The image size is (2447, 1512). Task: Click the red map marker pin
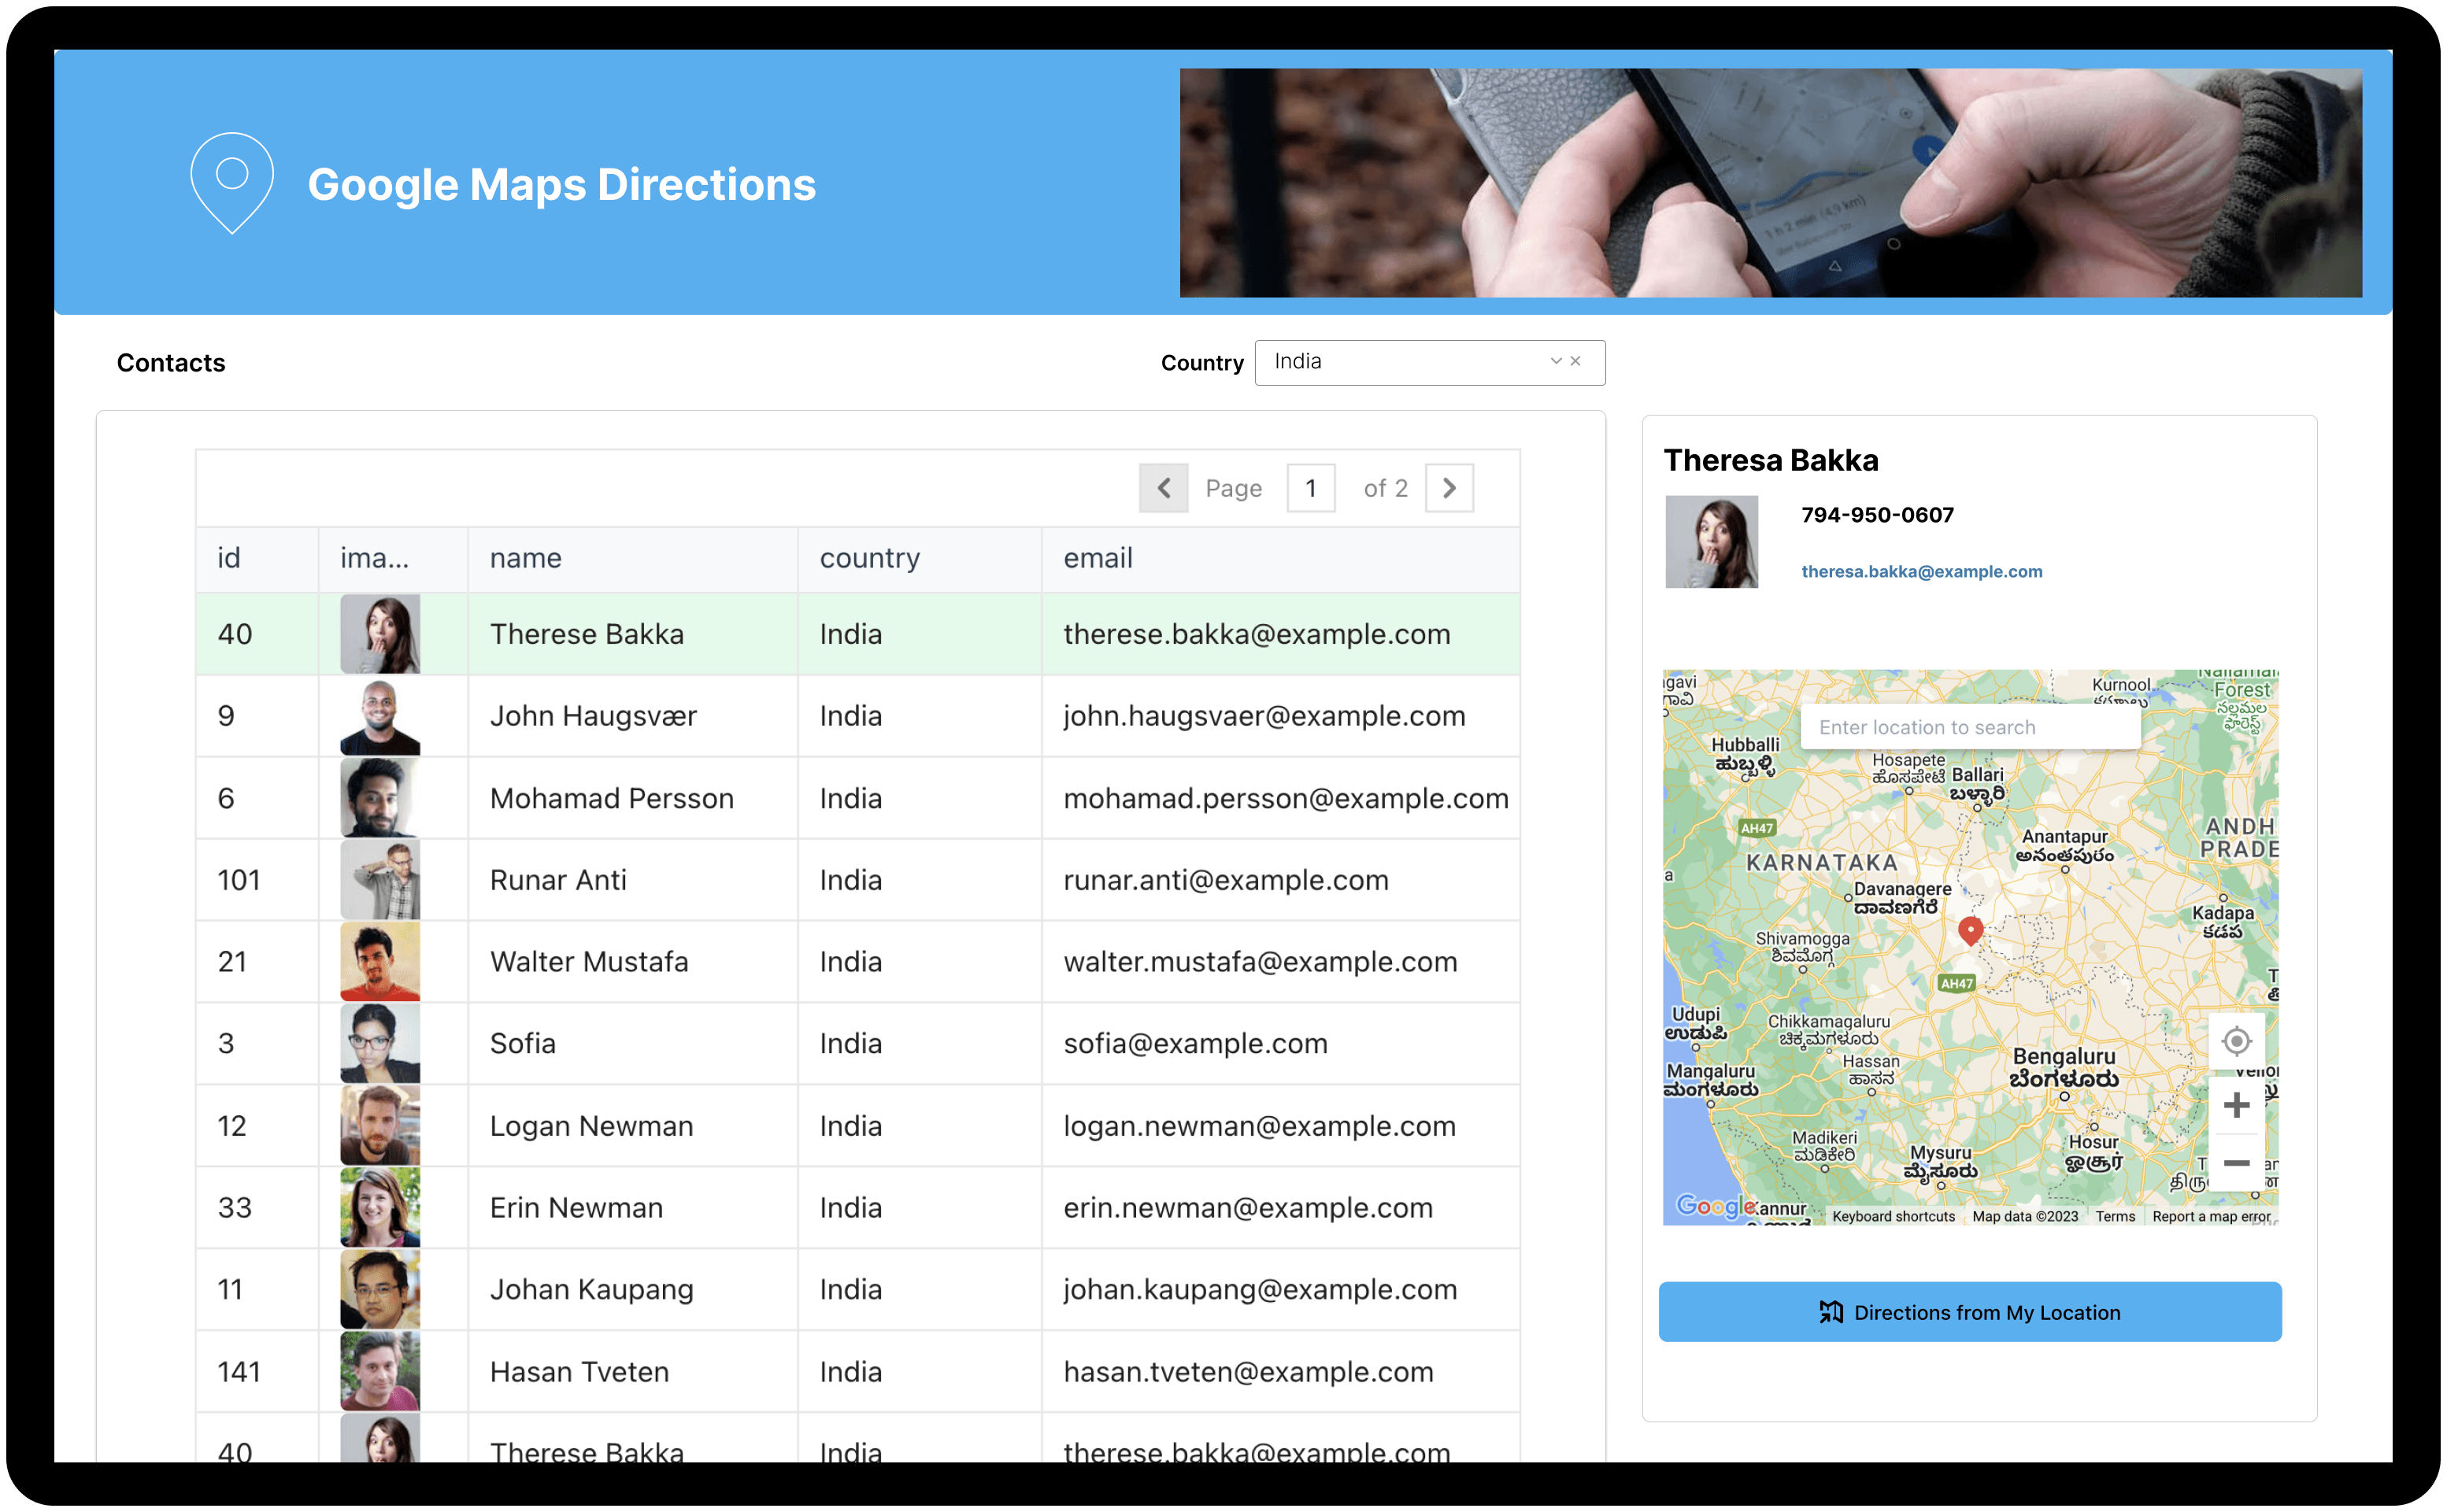1970,930
